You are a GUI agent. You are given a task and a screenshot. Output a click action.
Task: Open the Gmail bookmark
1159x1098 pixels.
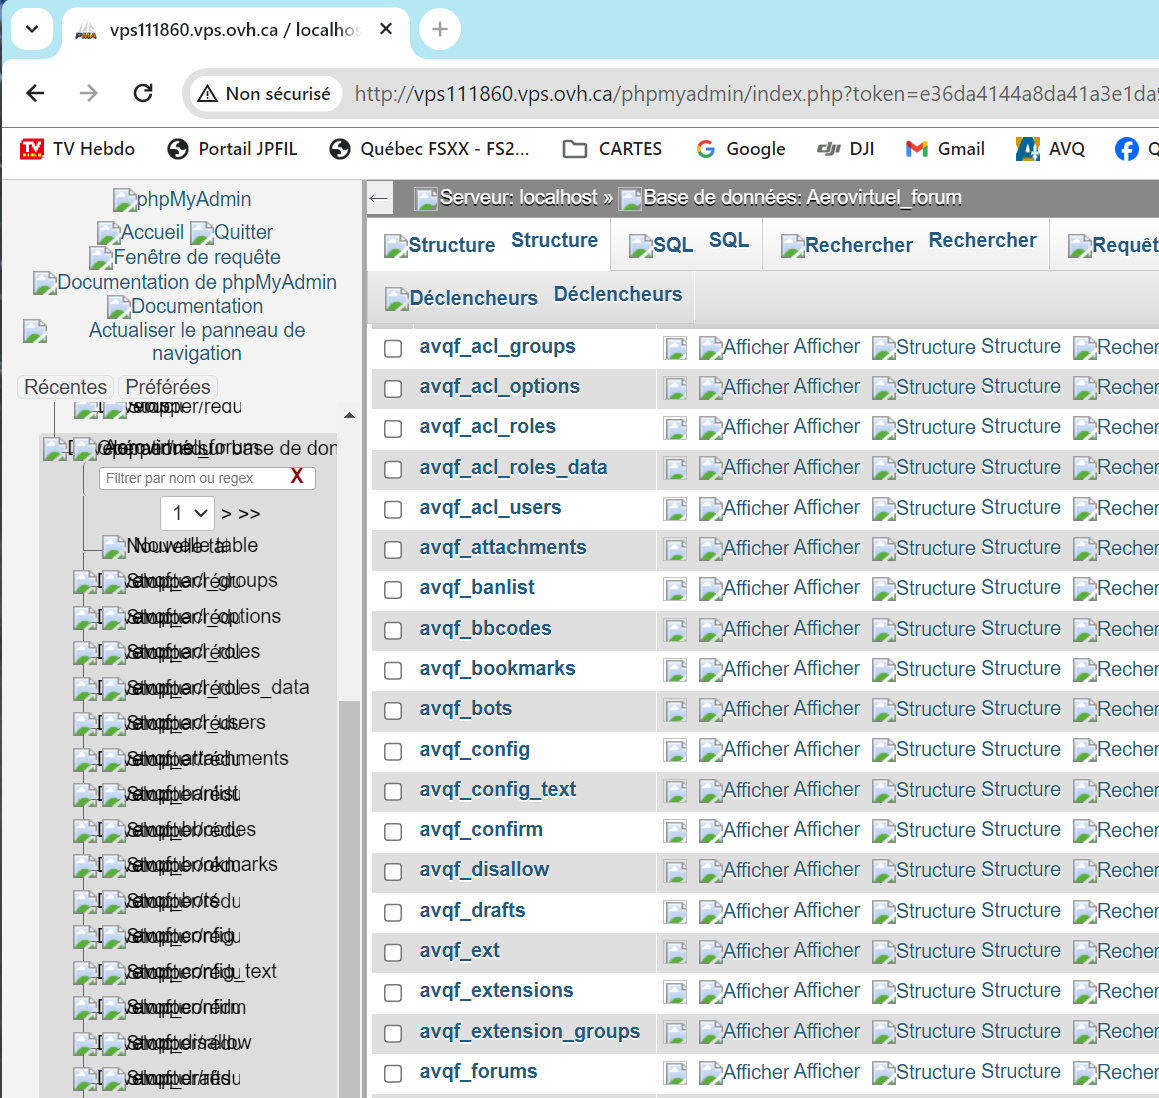[x=945, y=149]
